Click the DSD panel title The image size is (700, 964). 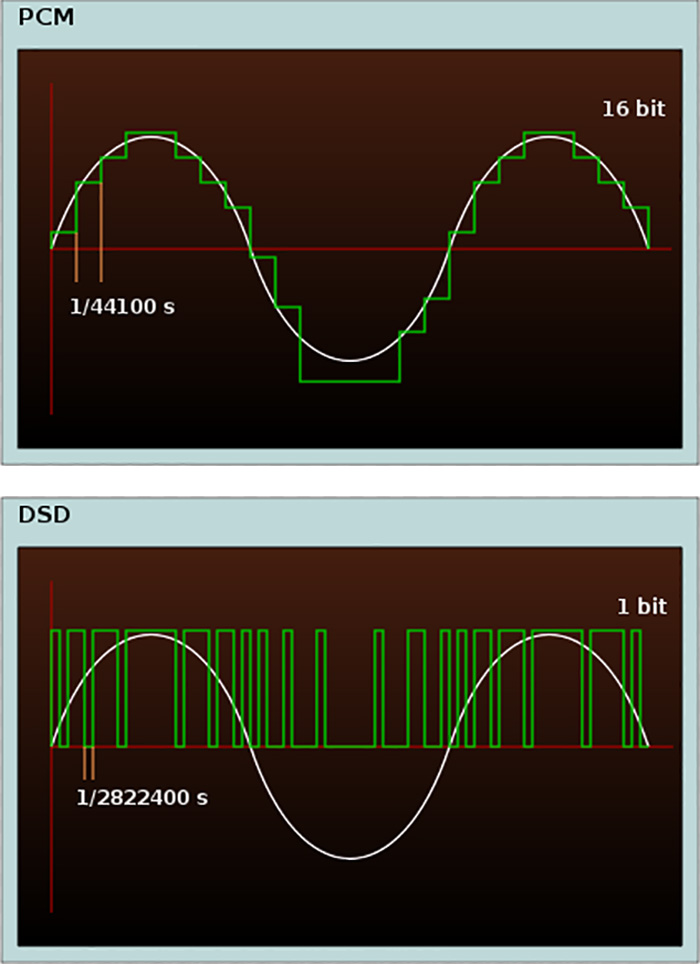43,515
